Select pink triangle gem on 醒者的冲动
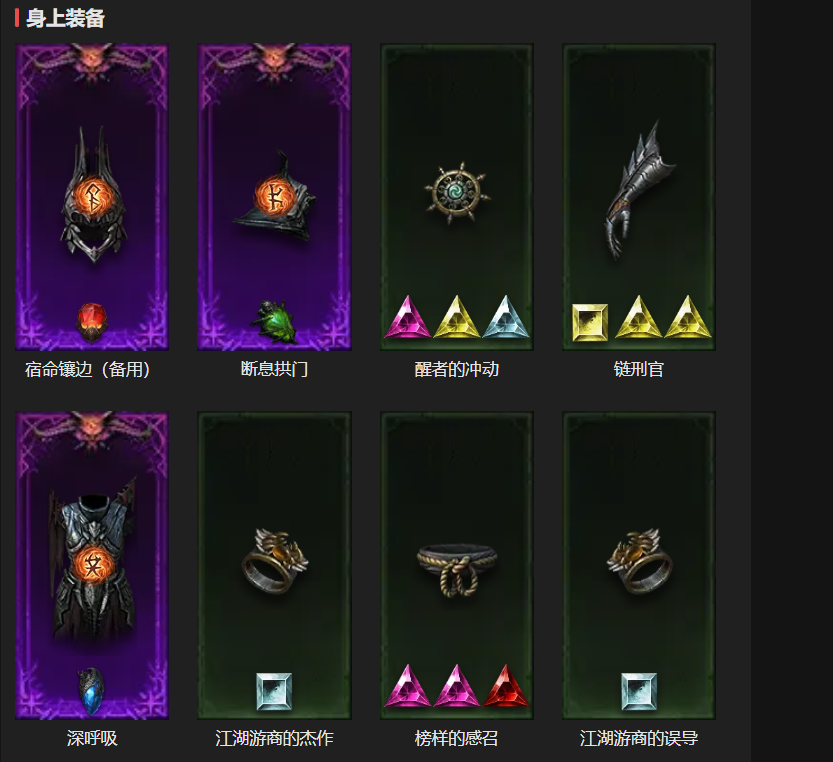The width and height of the screenshot is (833, 762). (407, 318)
